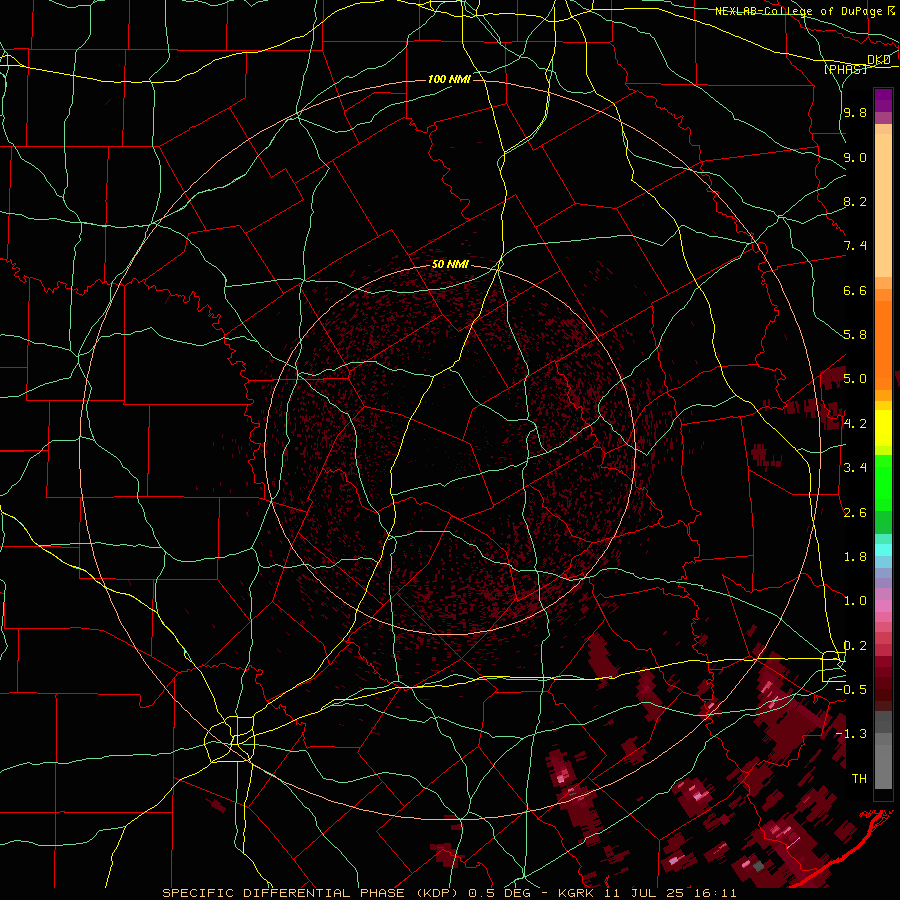Image resolution: width=900 pixels, height=900 pixels.
Task: Select the purple top segment of color bar
Action: coord(883,100)
